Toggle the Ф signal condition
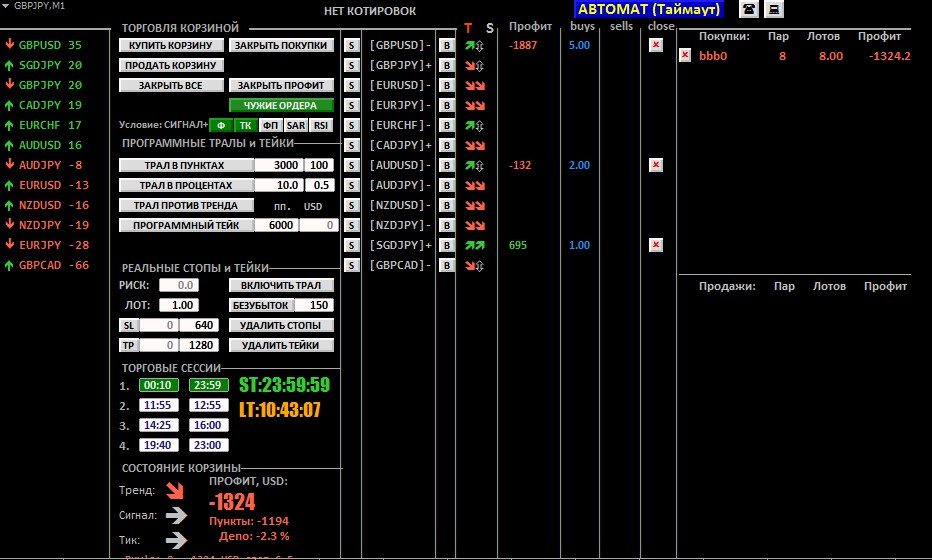This screenshot has width=932, height=560. (x=221, y=125)
